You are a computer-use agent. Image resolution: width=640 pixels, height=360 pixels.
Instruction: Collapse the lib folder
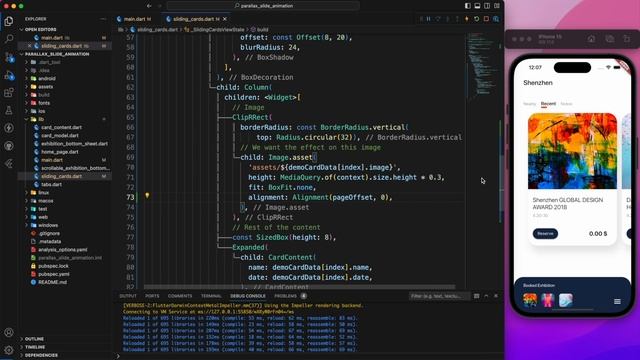click(41, 119)
